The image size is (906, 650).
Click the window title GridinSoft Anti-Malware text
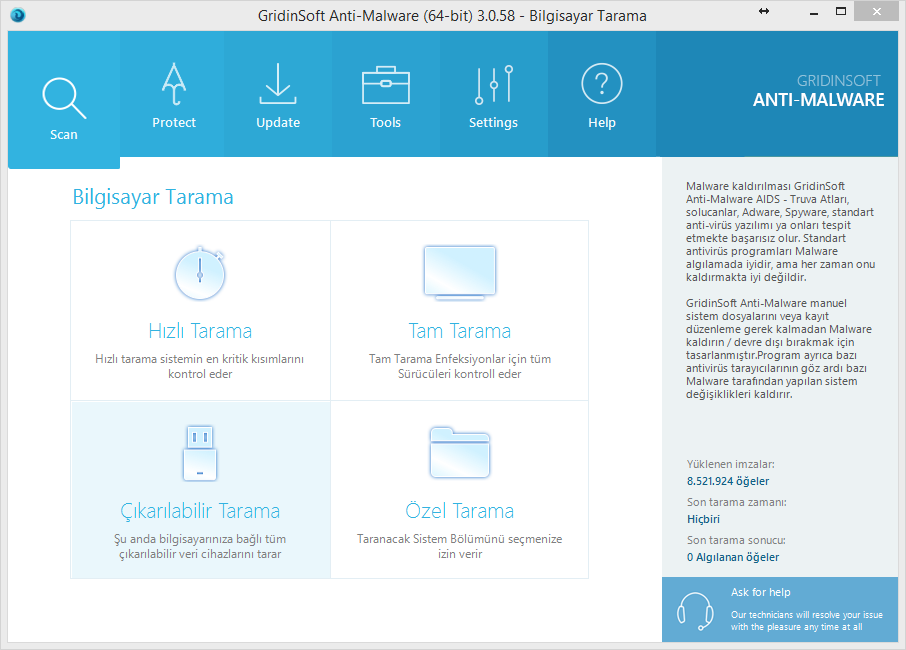pos(452,16)
